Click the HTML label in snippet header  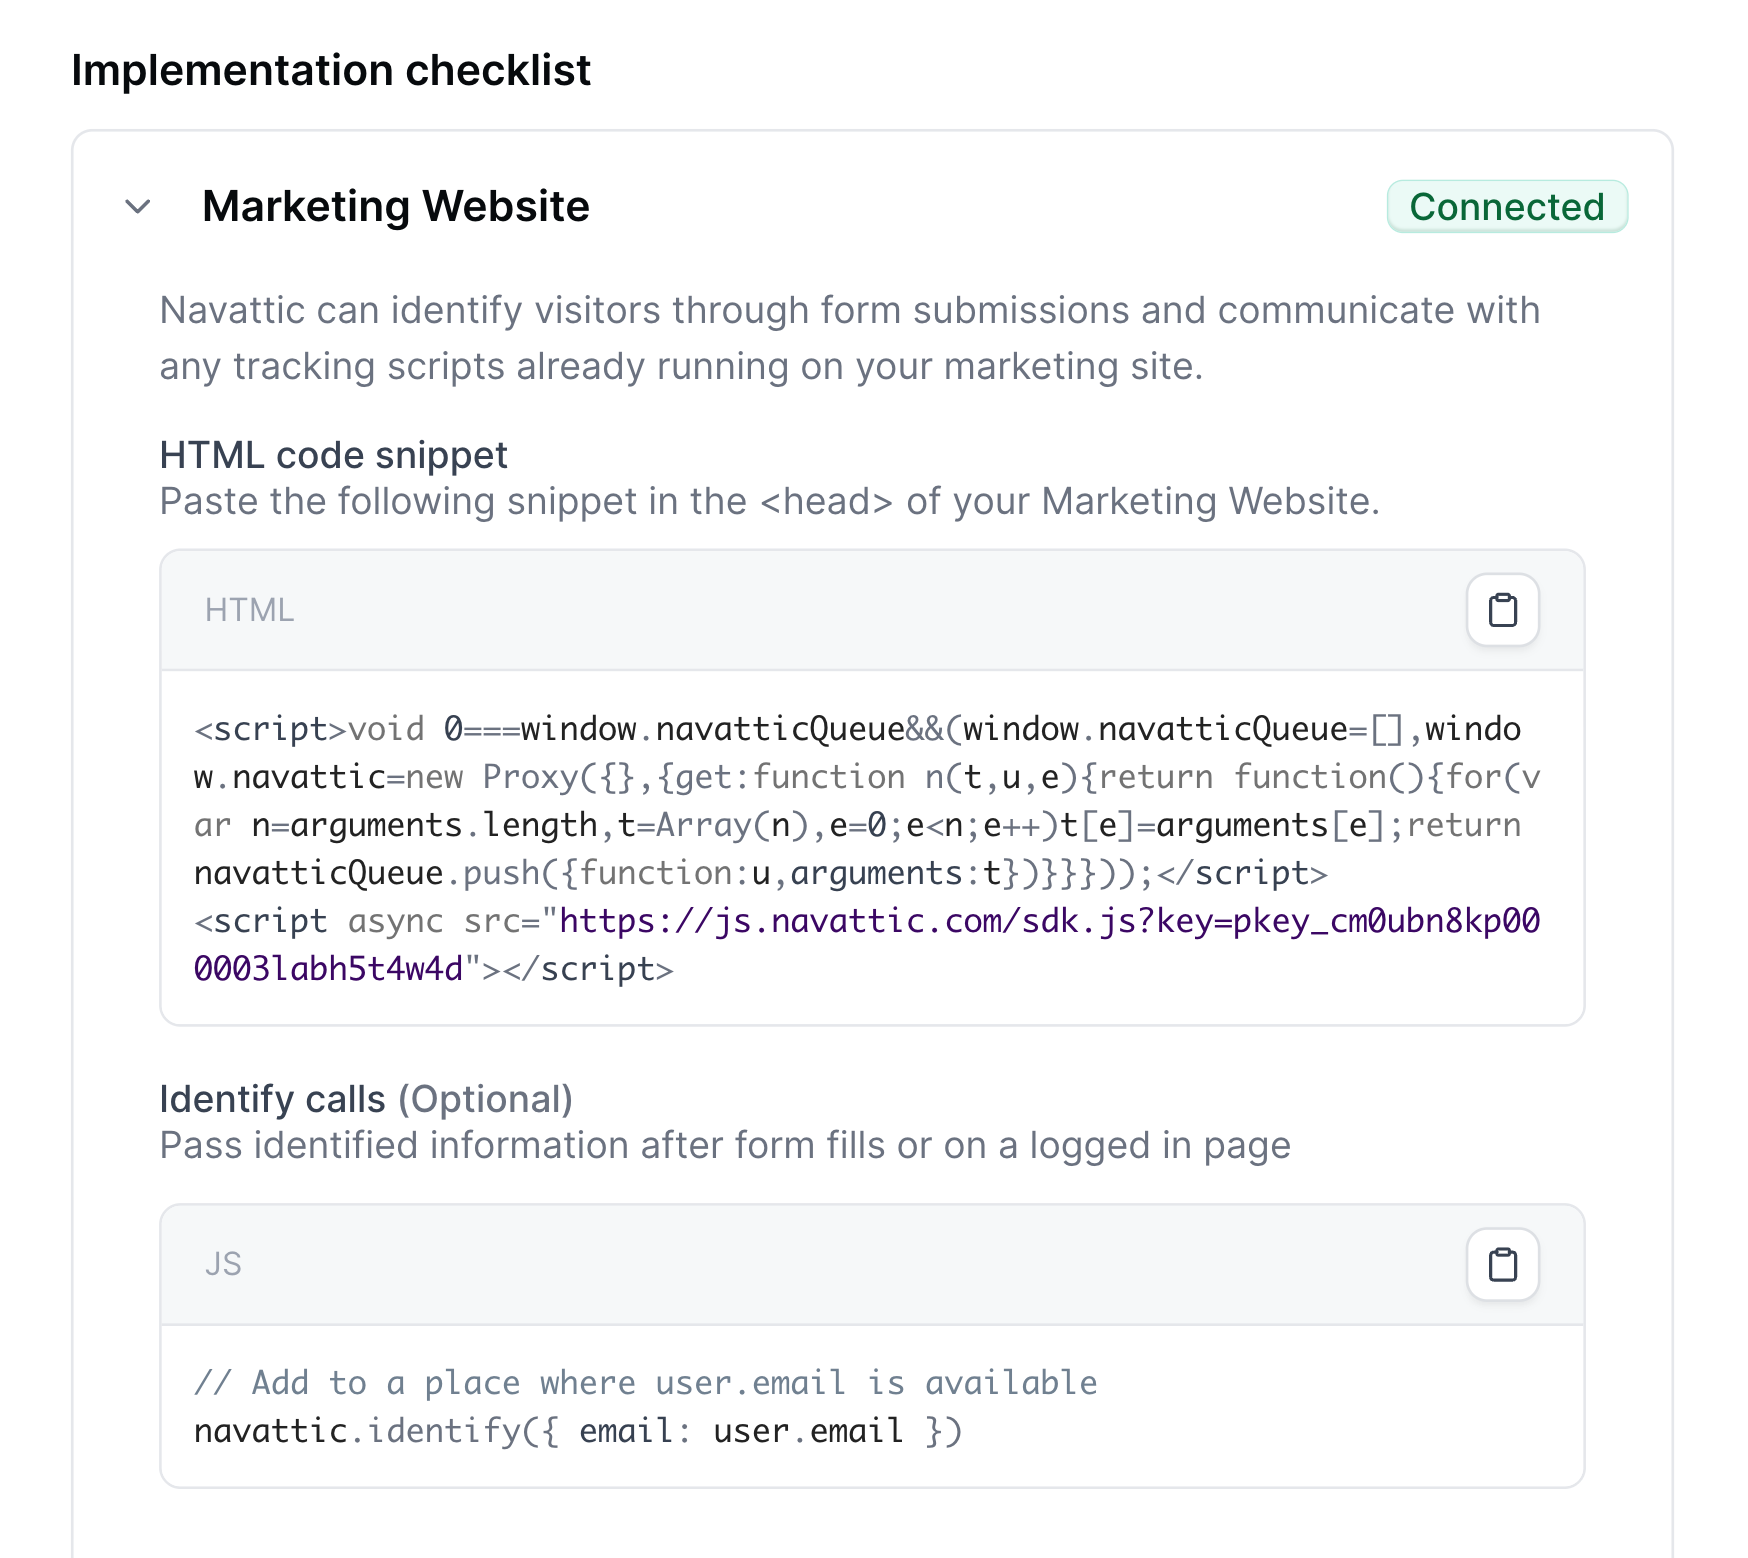point(250,610)
